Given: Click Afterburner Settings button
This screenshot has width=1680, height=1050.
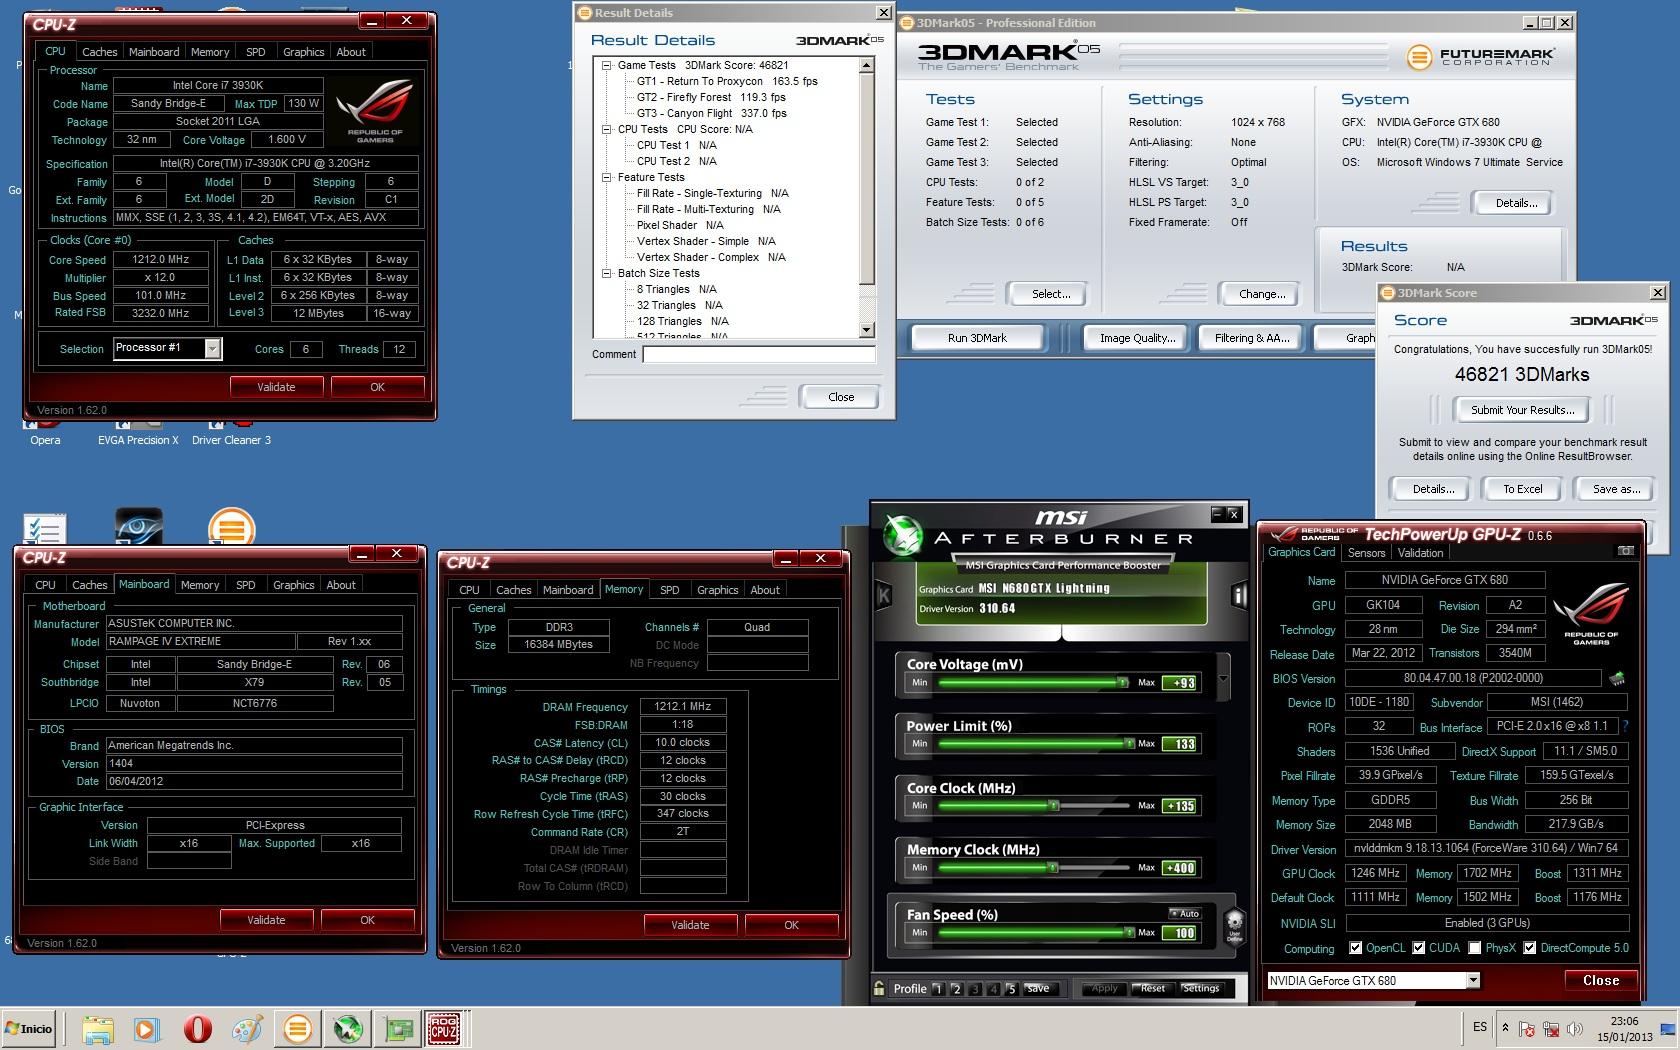Looking at the screenshot, I should click(1201, 988).
